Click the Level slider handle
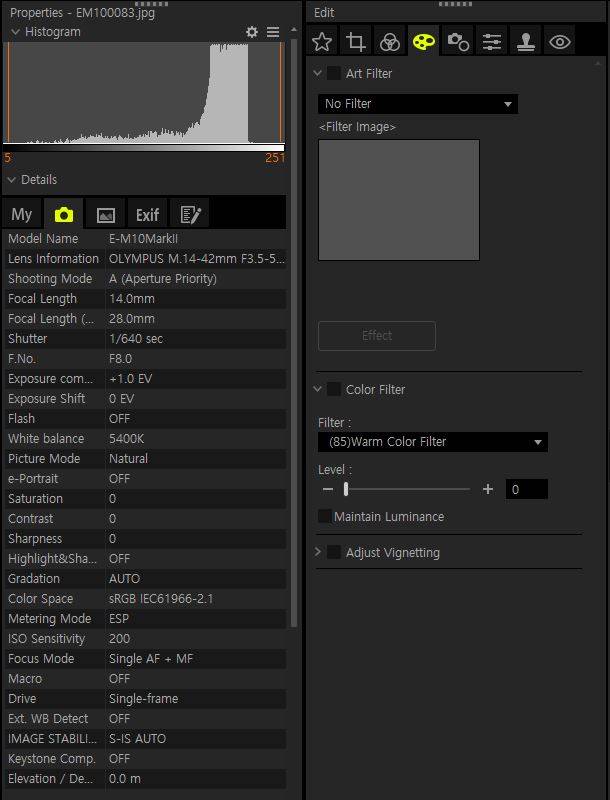 (346, 489)
